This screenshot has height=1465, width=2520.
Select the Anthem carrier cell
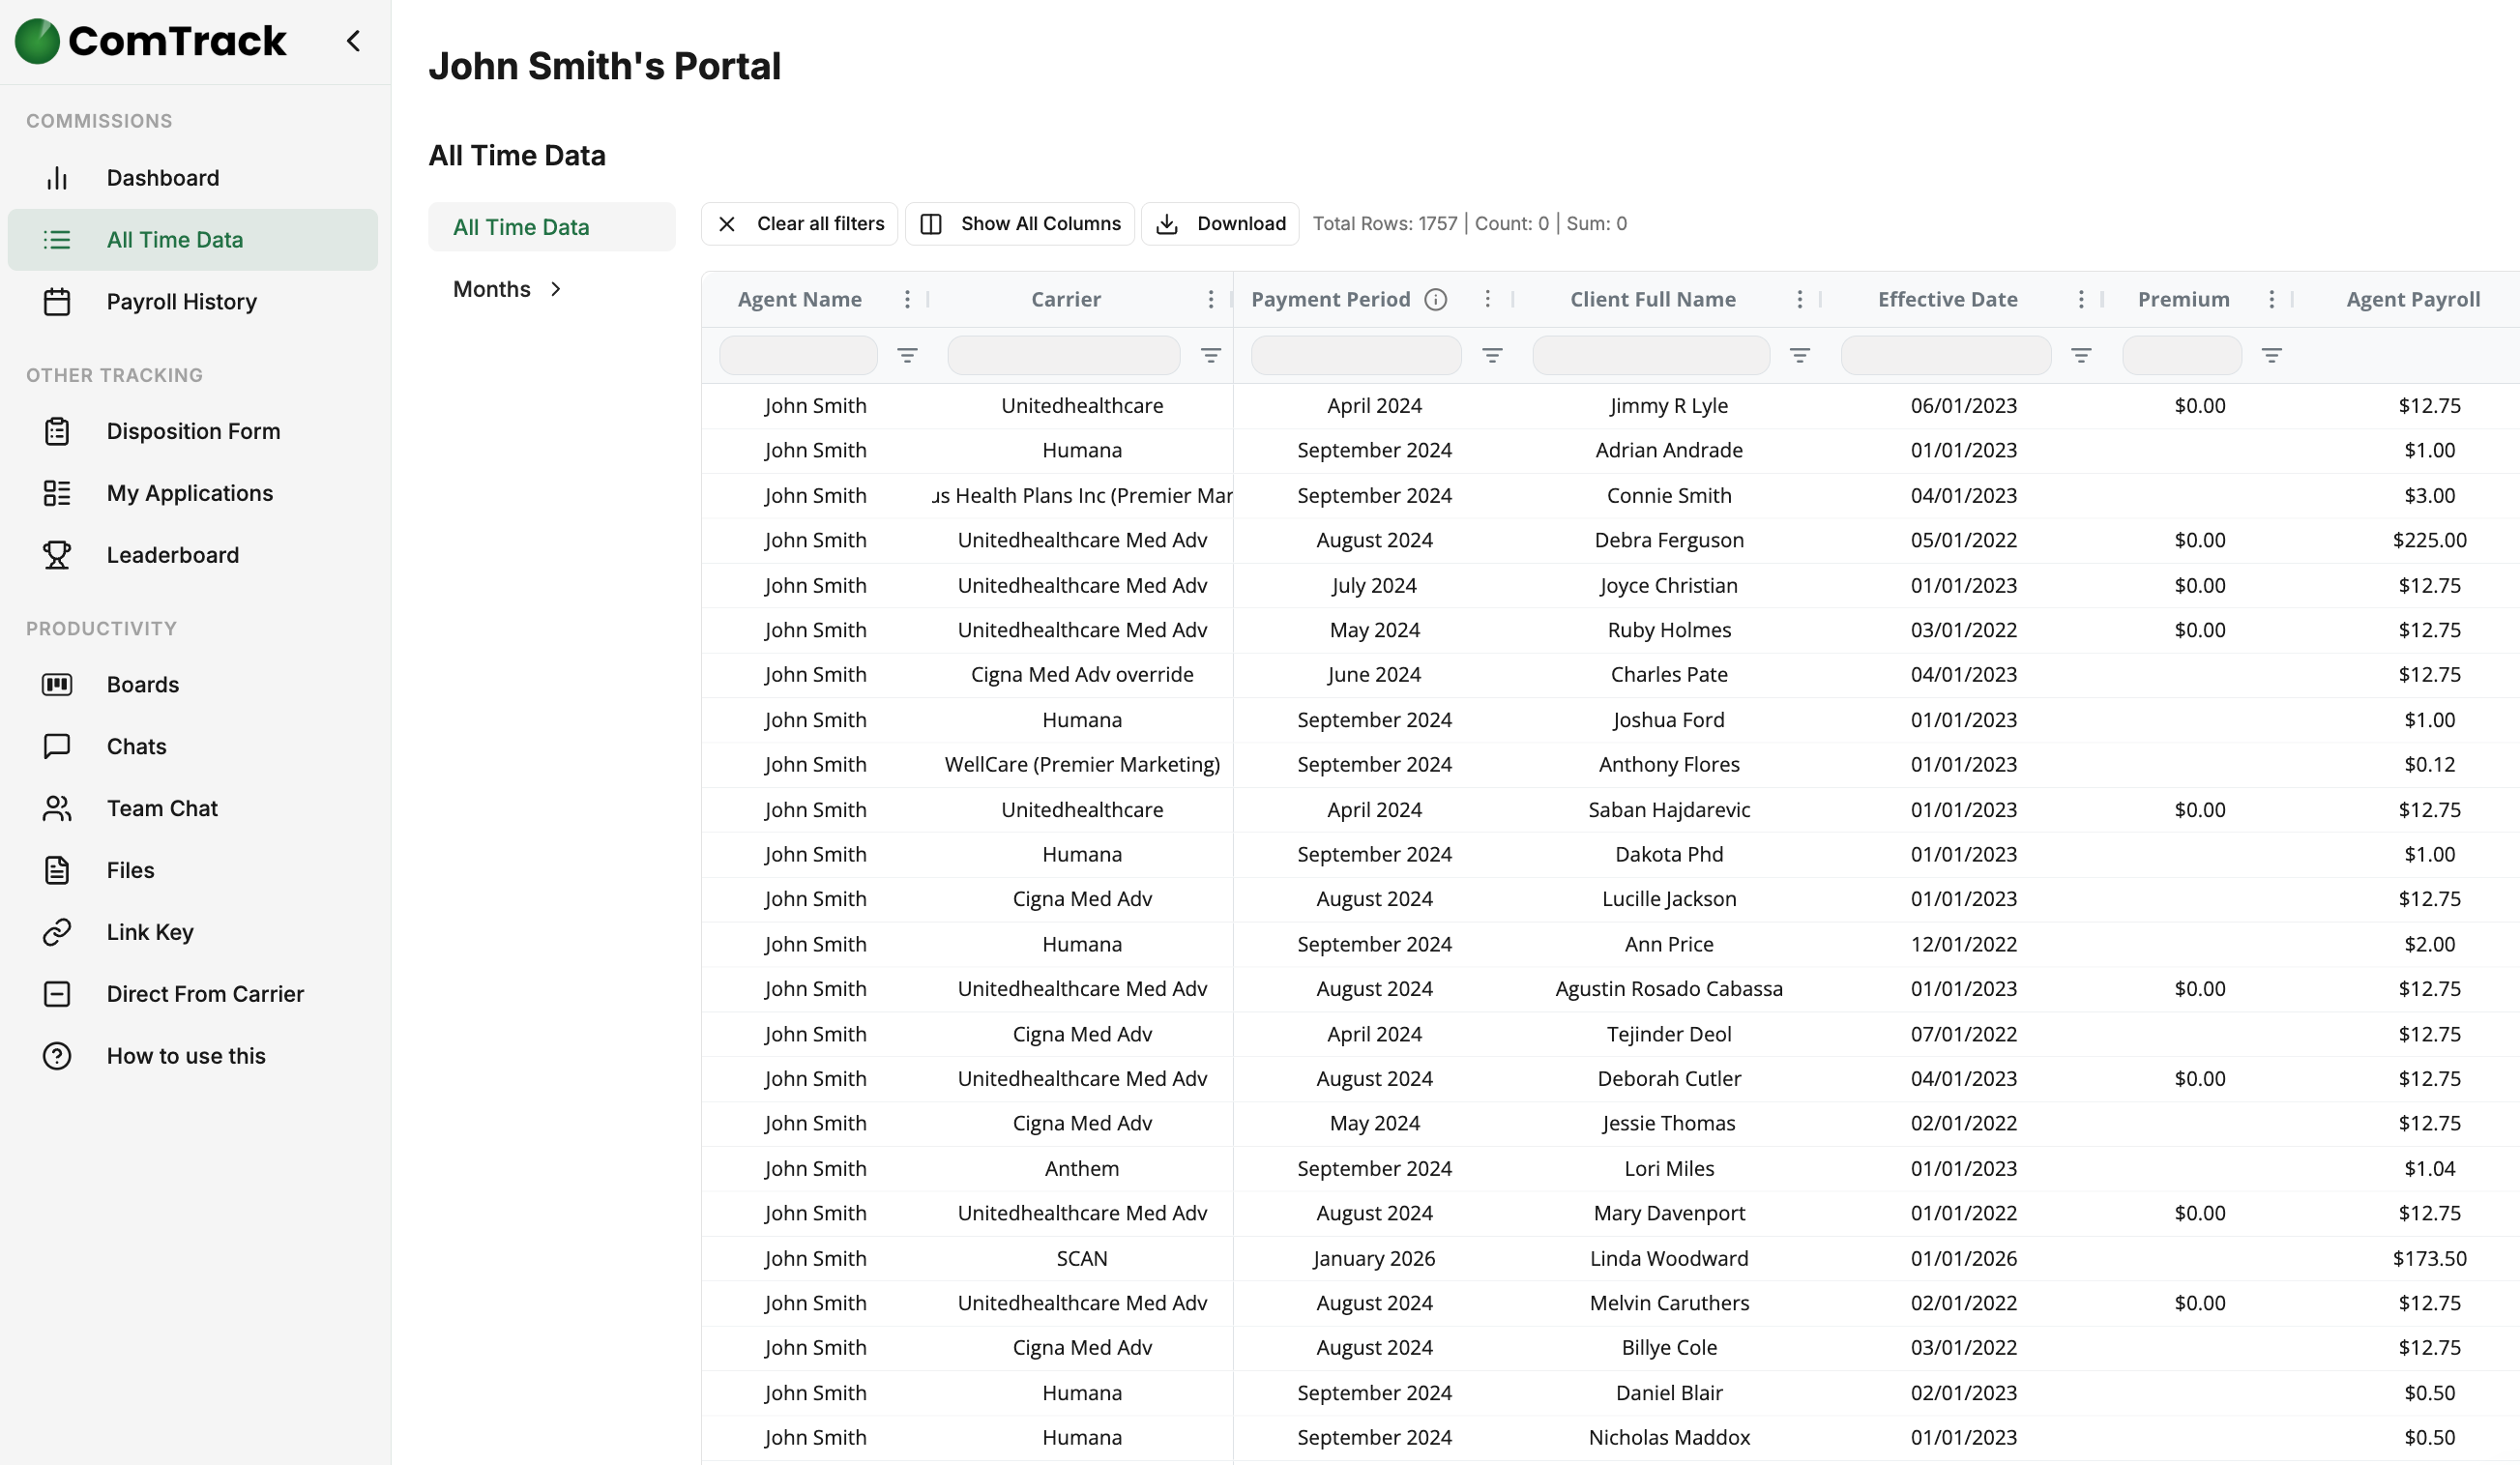1082,1169
